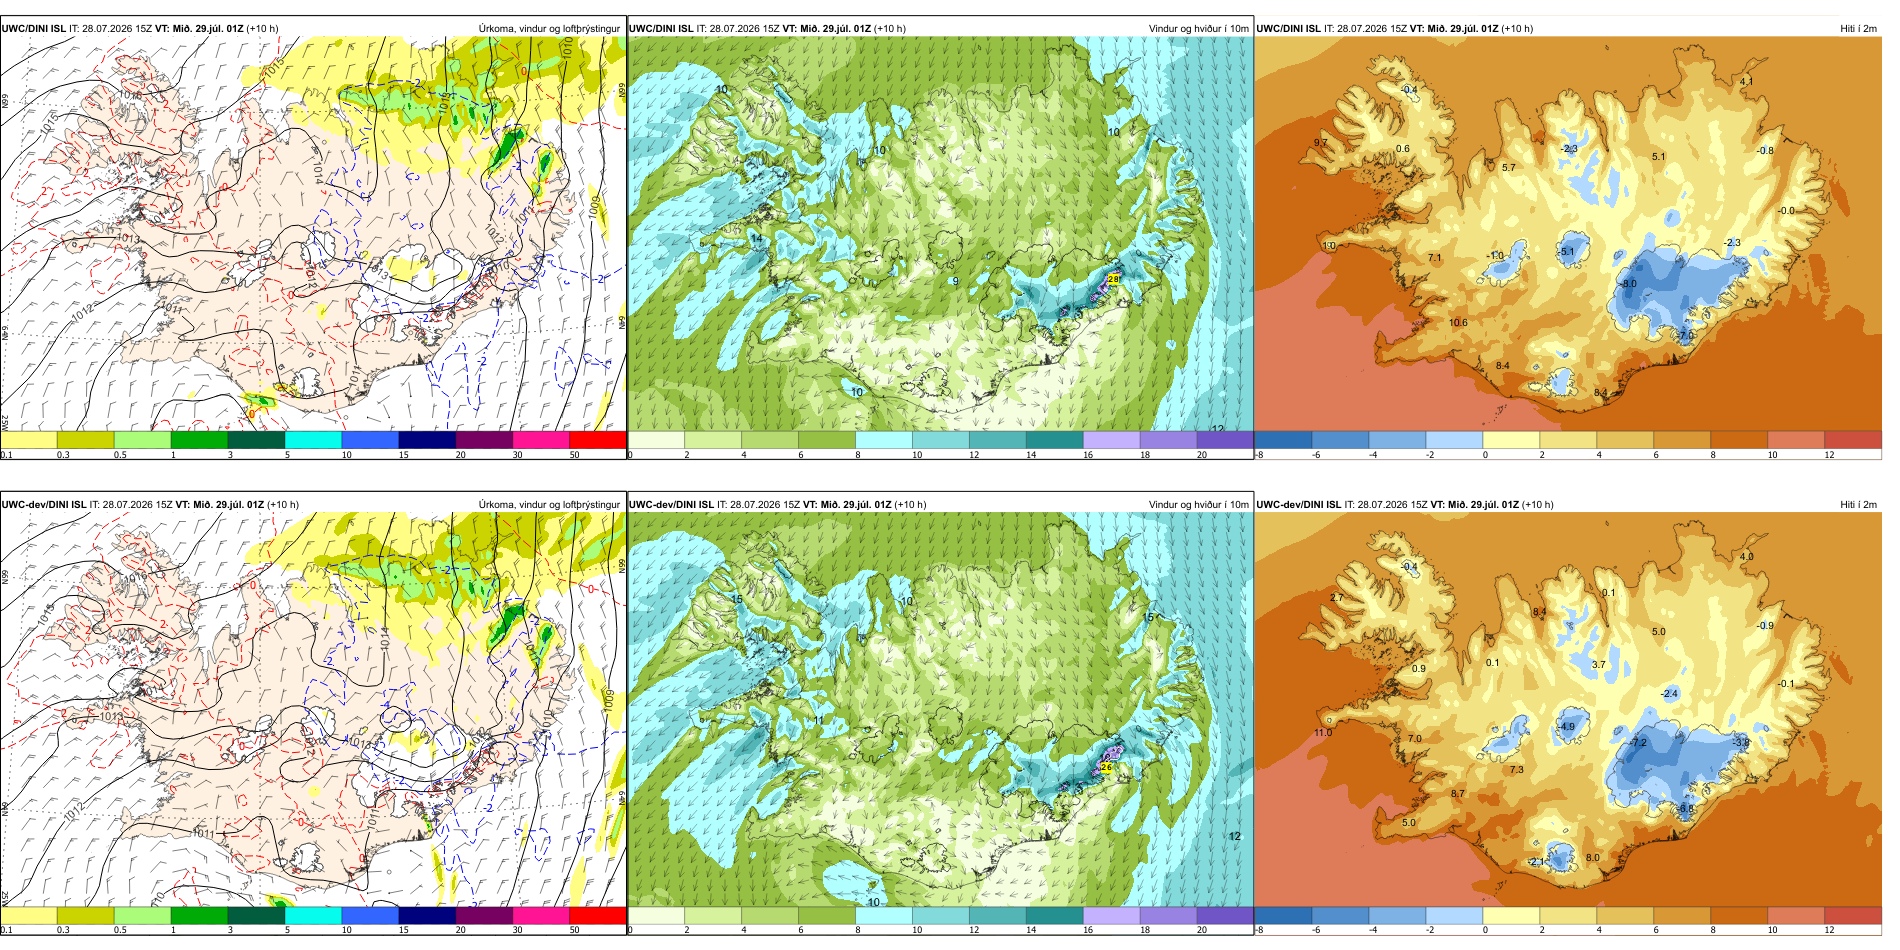Click the 4.1 temperature value on UWC/DINI map
This screenshot has width=1900, height=950.
[1746, 81]
